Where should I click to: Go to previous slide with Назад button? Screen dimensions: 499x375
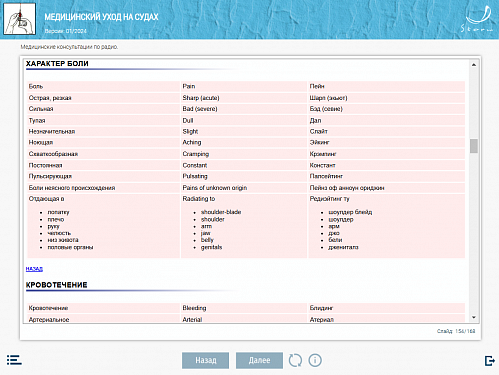pyautogui.click(x=205, y=360)
